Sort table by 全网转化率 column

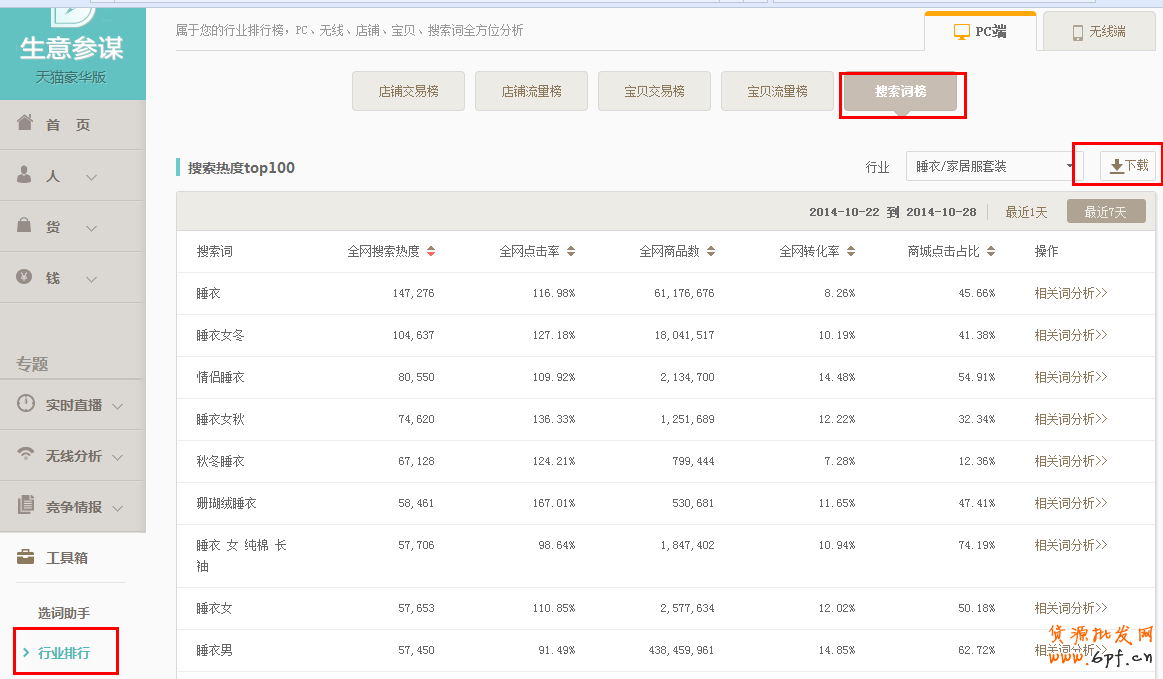851,251
